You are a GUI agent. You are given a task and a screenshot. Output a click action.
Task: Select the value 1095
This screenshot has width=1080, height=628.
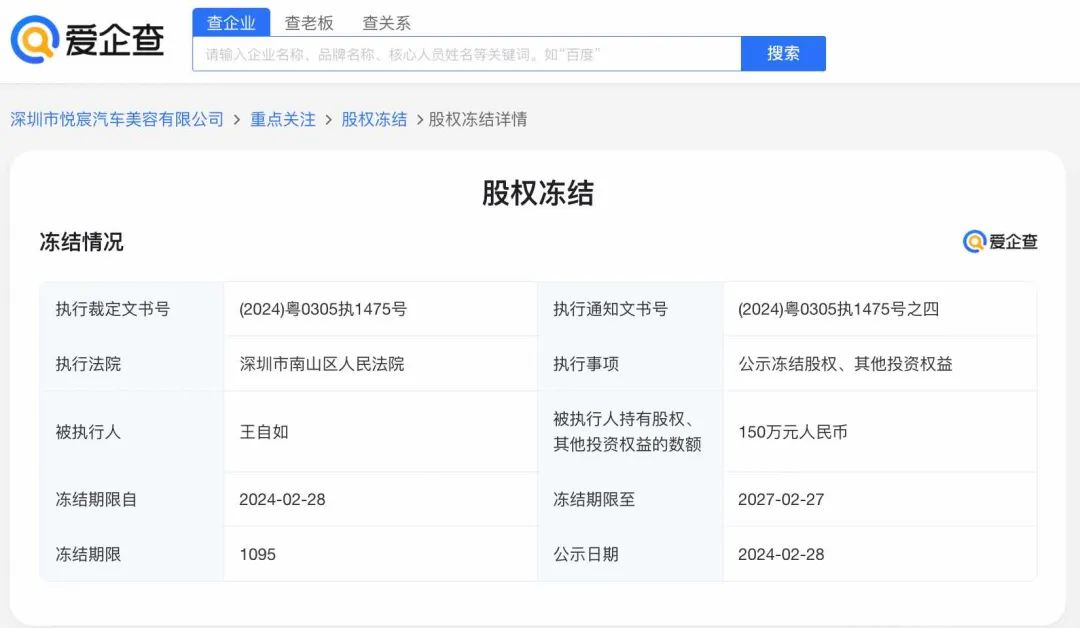(258, 554)
